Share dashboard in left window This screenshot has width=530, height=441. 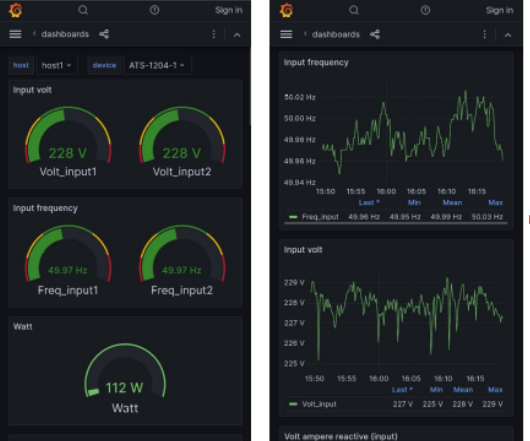(104, 34)
